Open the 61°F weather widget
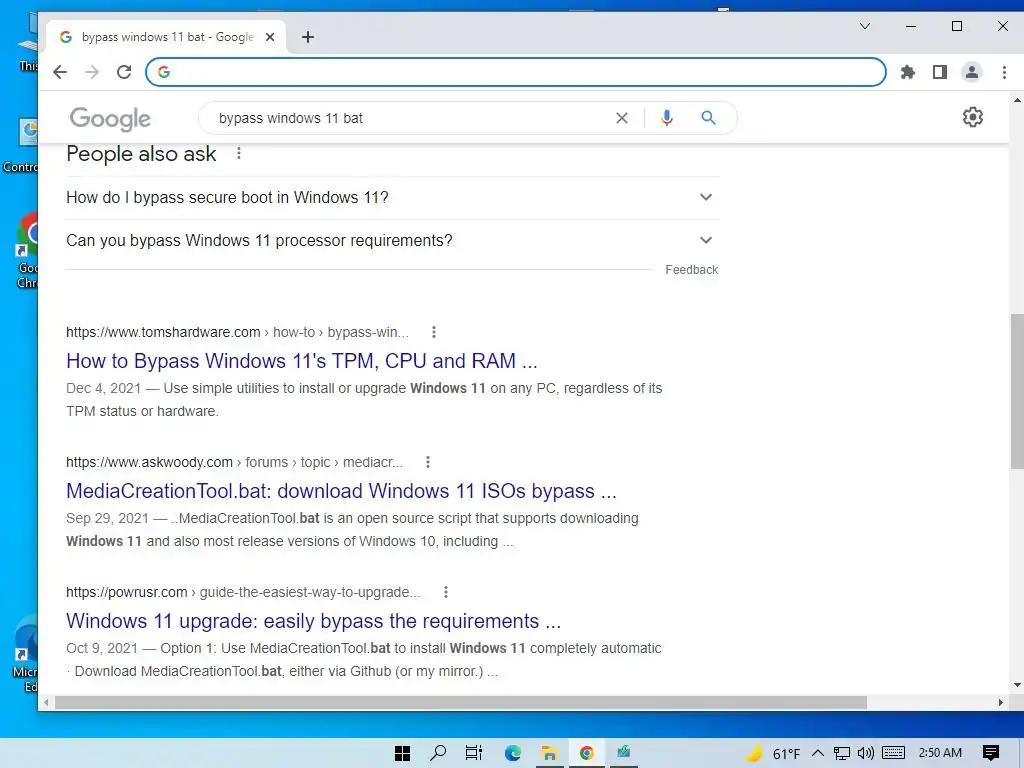The height and width of the screenshot is (768, 1024). tap(773, 753)
